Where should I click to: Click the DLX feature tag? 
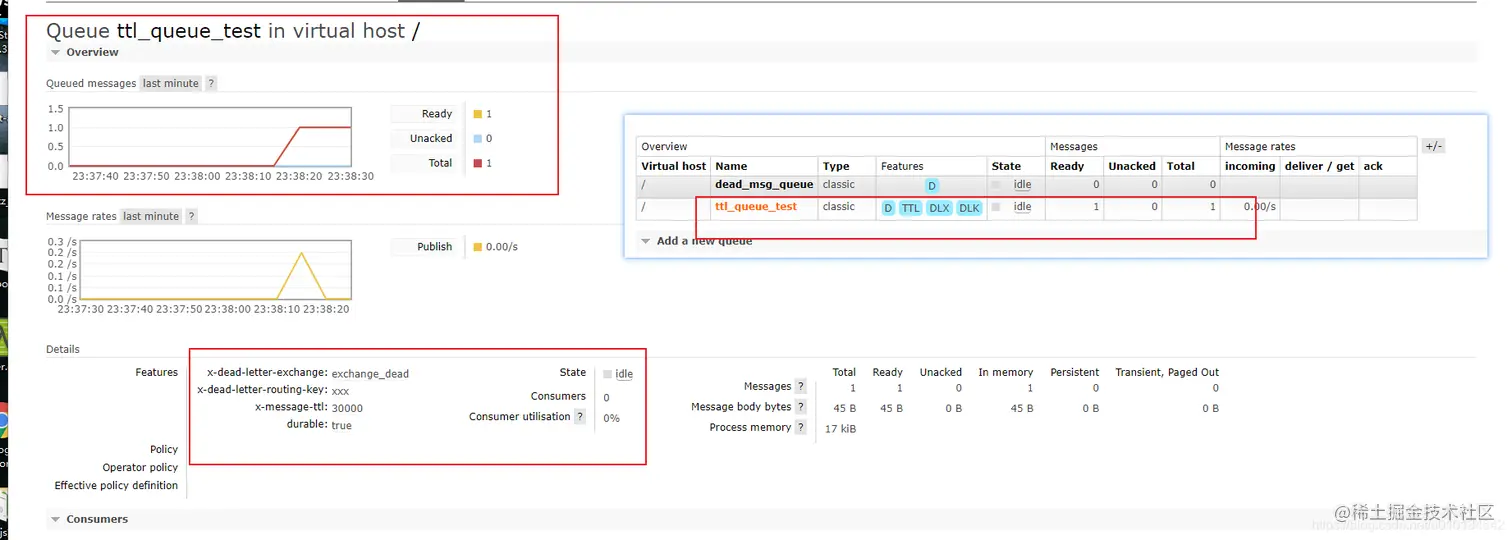pyautogui.click(x=939, y=208)
